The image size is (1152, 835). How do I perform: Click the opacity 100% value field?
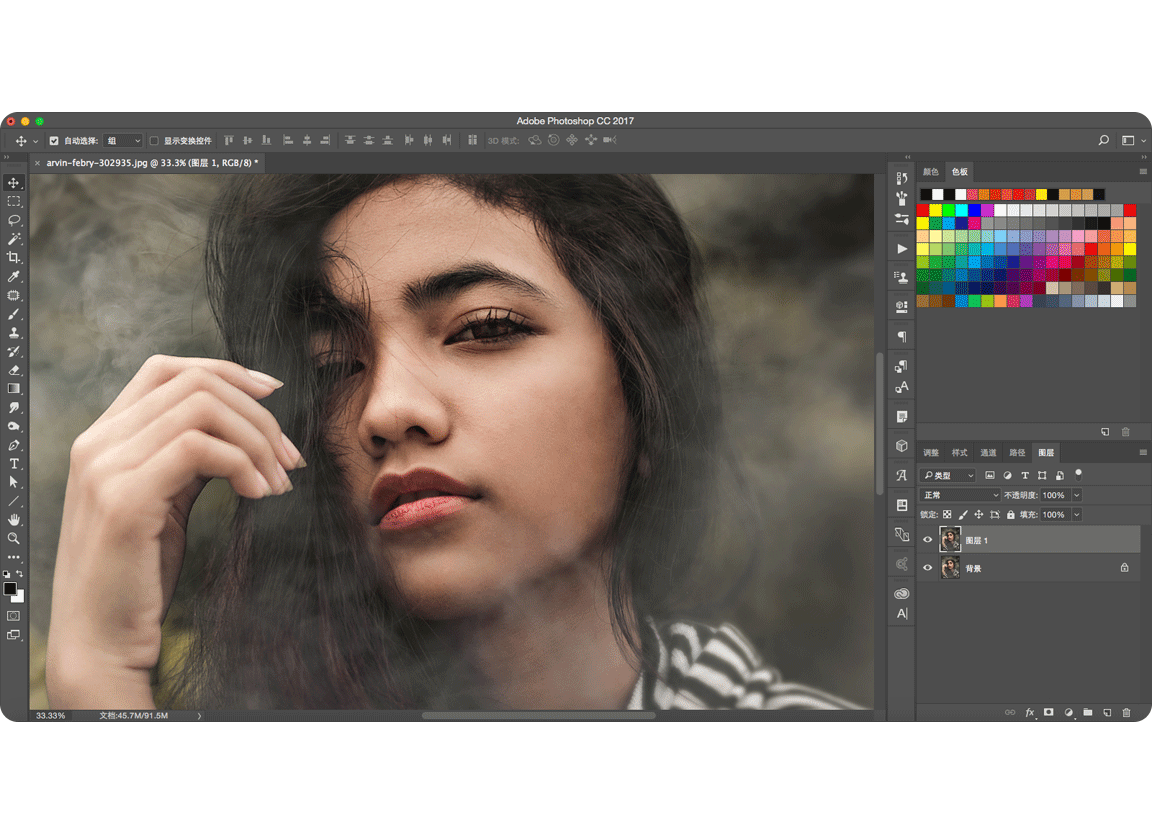[1055, 495]
